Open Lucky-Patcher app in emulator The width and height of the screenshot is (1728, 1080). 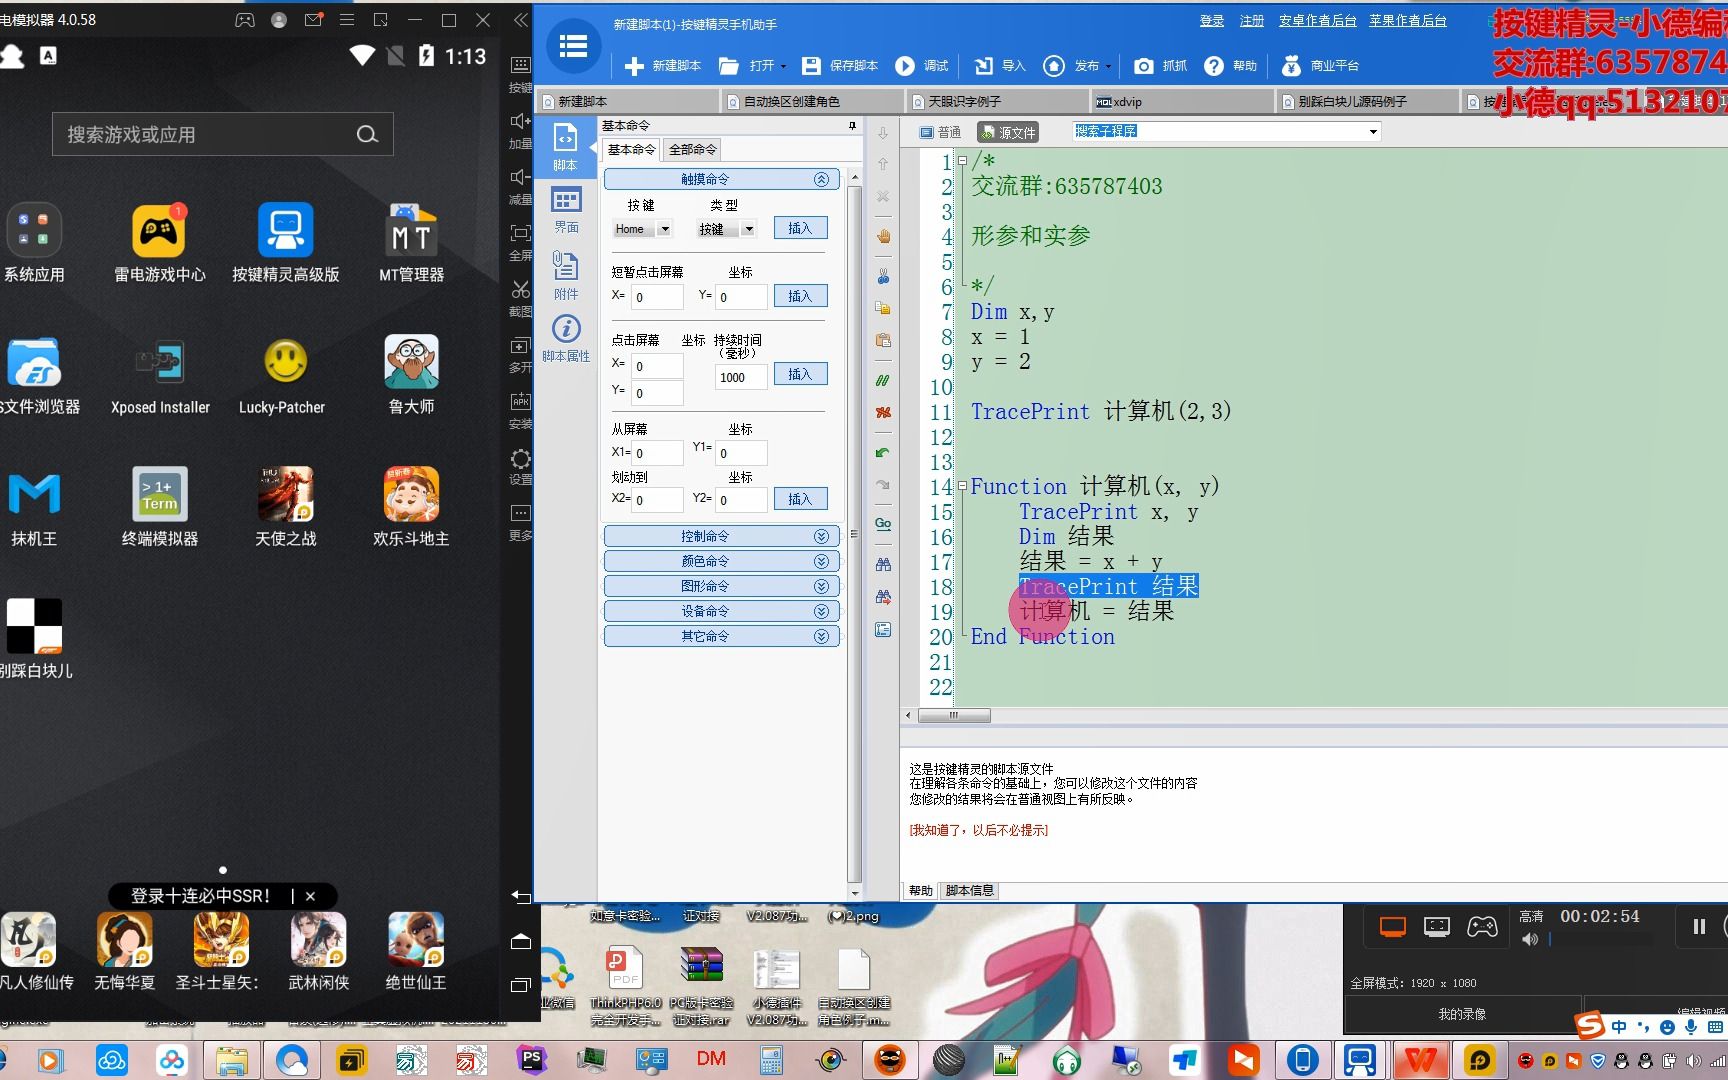(x=282, y=376)
